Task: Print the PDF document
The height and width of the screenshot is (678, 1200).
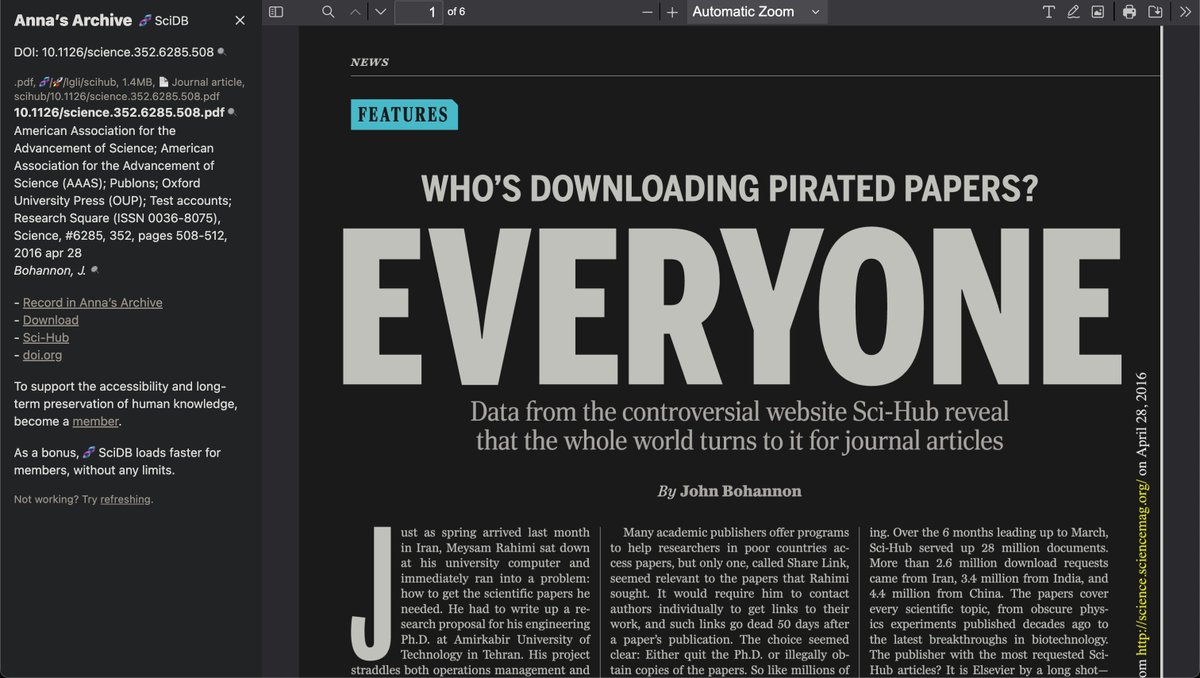Action: pyautogui.click(x=1130, y=12)
